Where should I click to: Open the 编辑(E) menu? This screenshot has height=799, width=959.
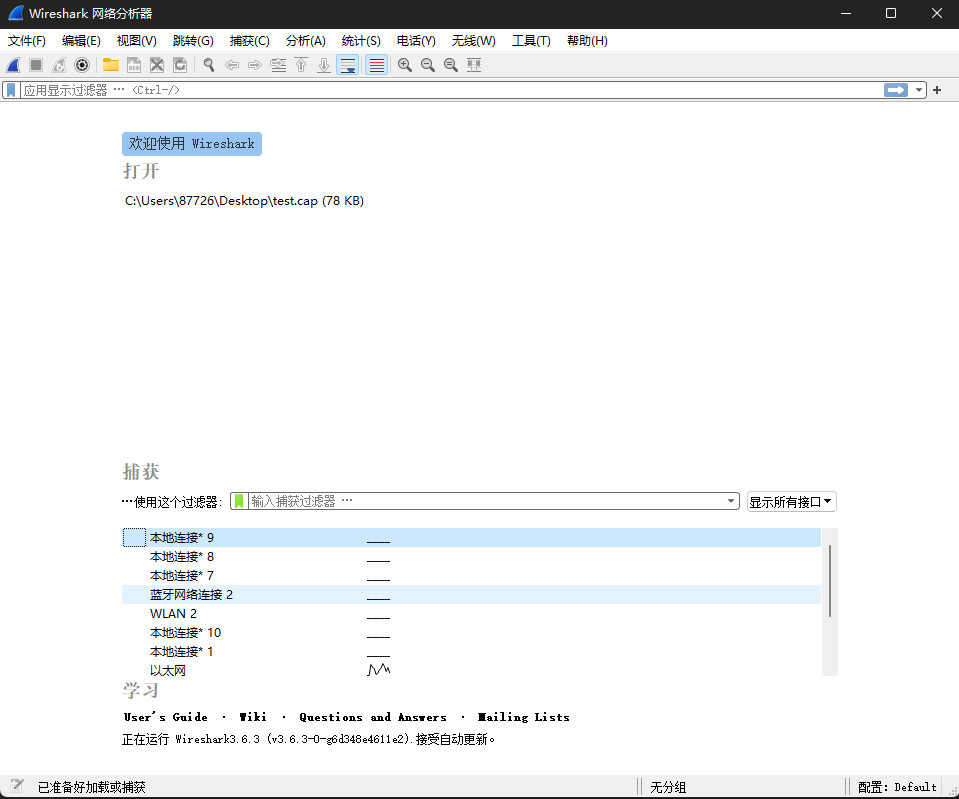click(x=81, y=41)
